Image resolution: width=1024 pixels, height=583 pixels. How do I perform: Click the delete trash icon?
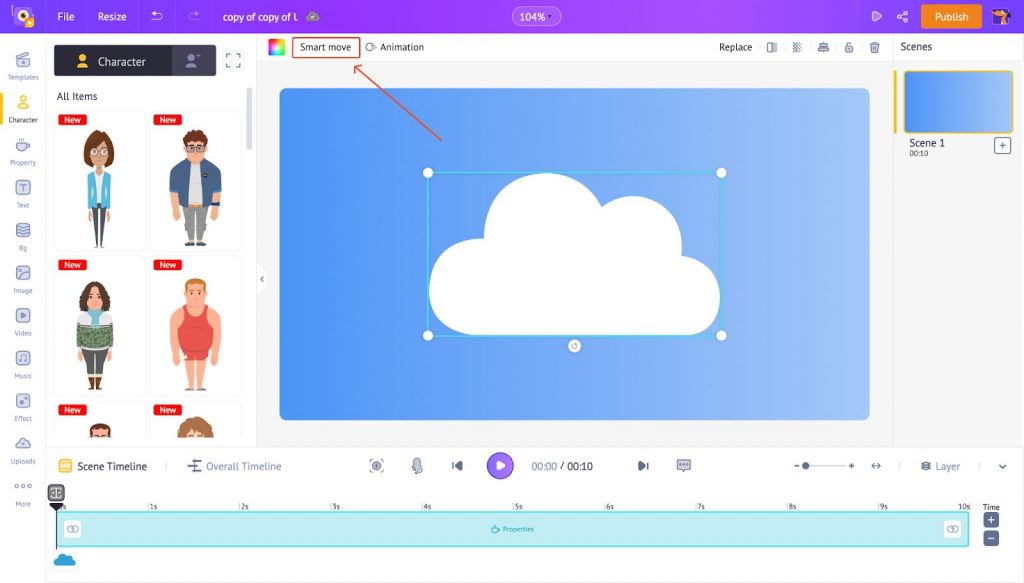(875, 47)
